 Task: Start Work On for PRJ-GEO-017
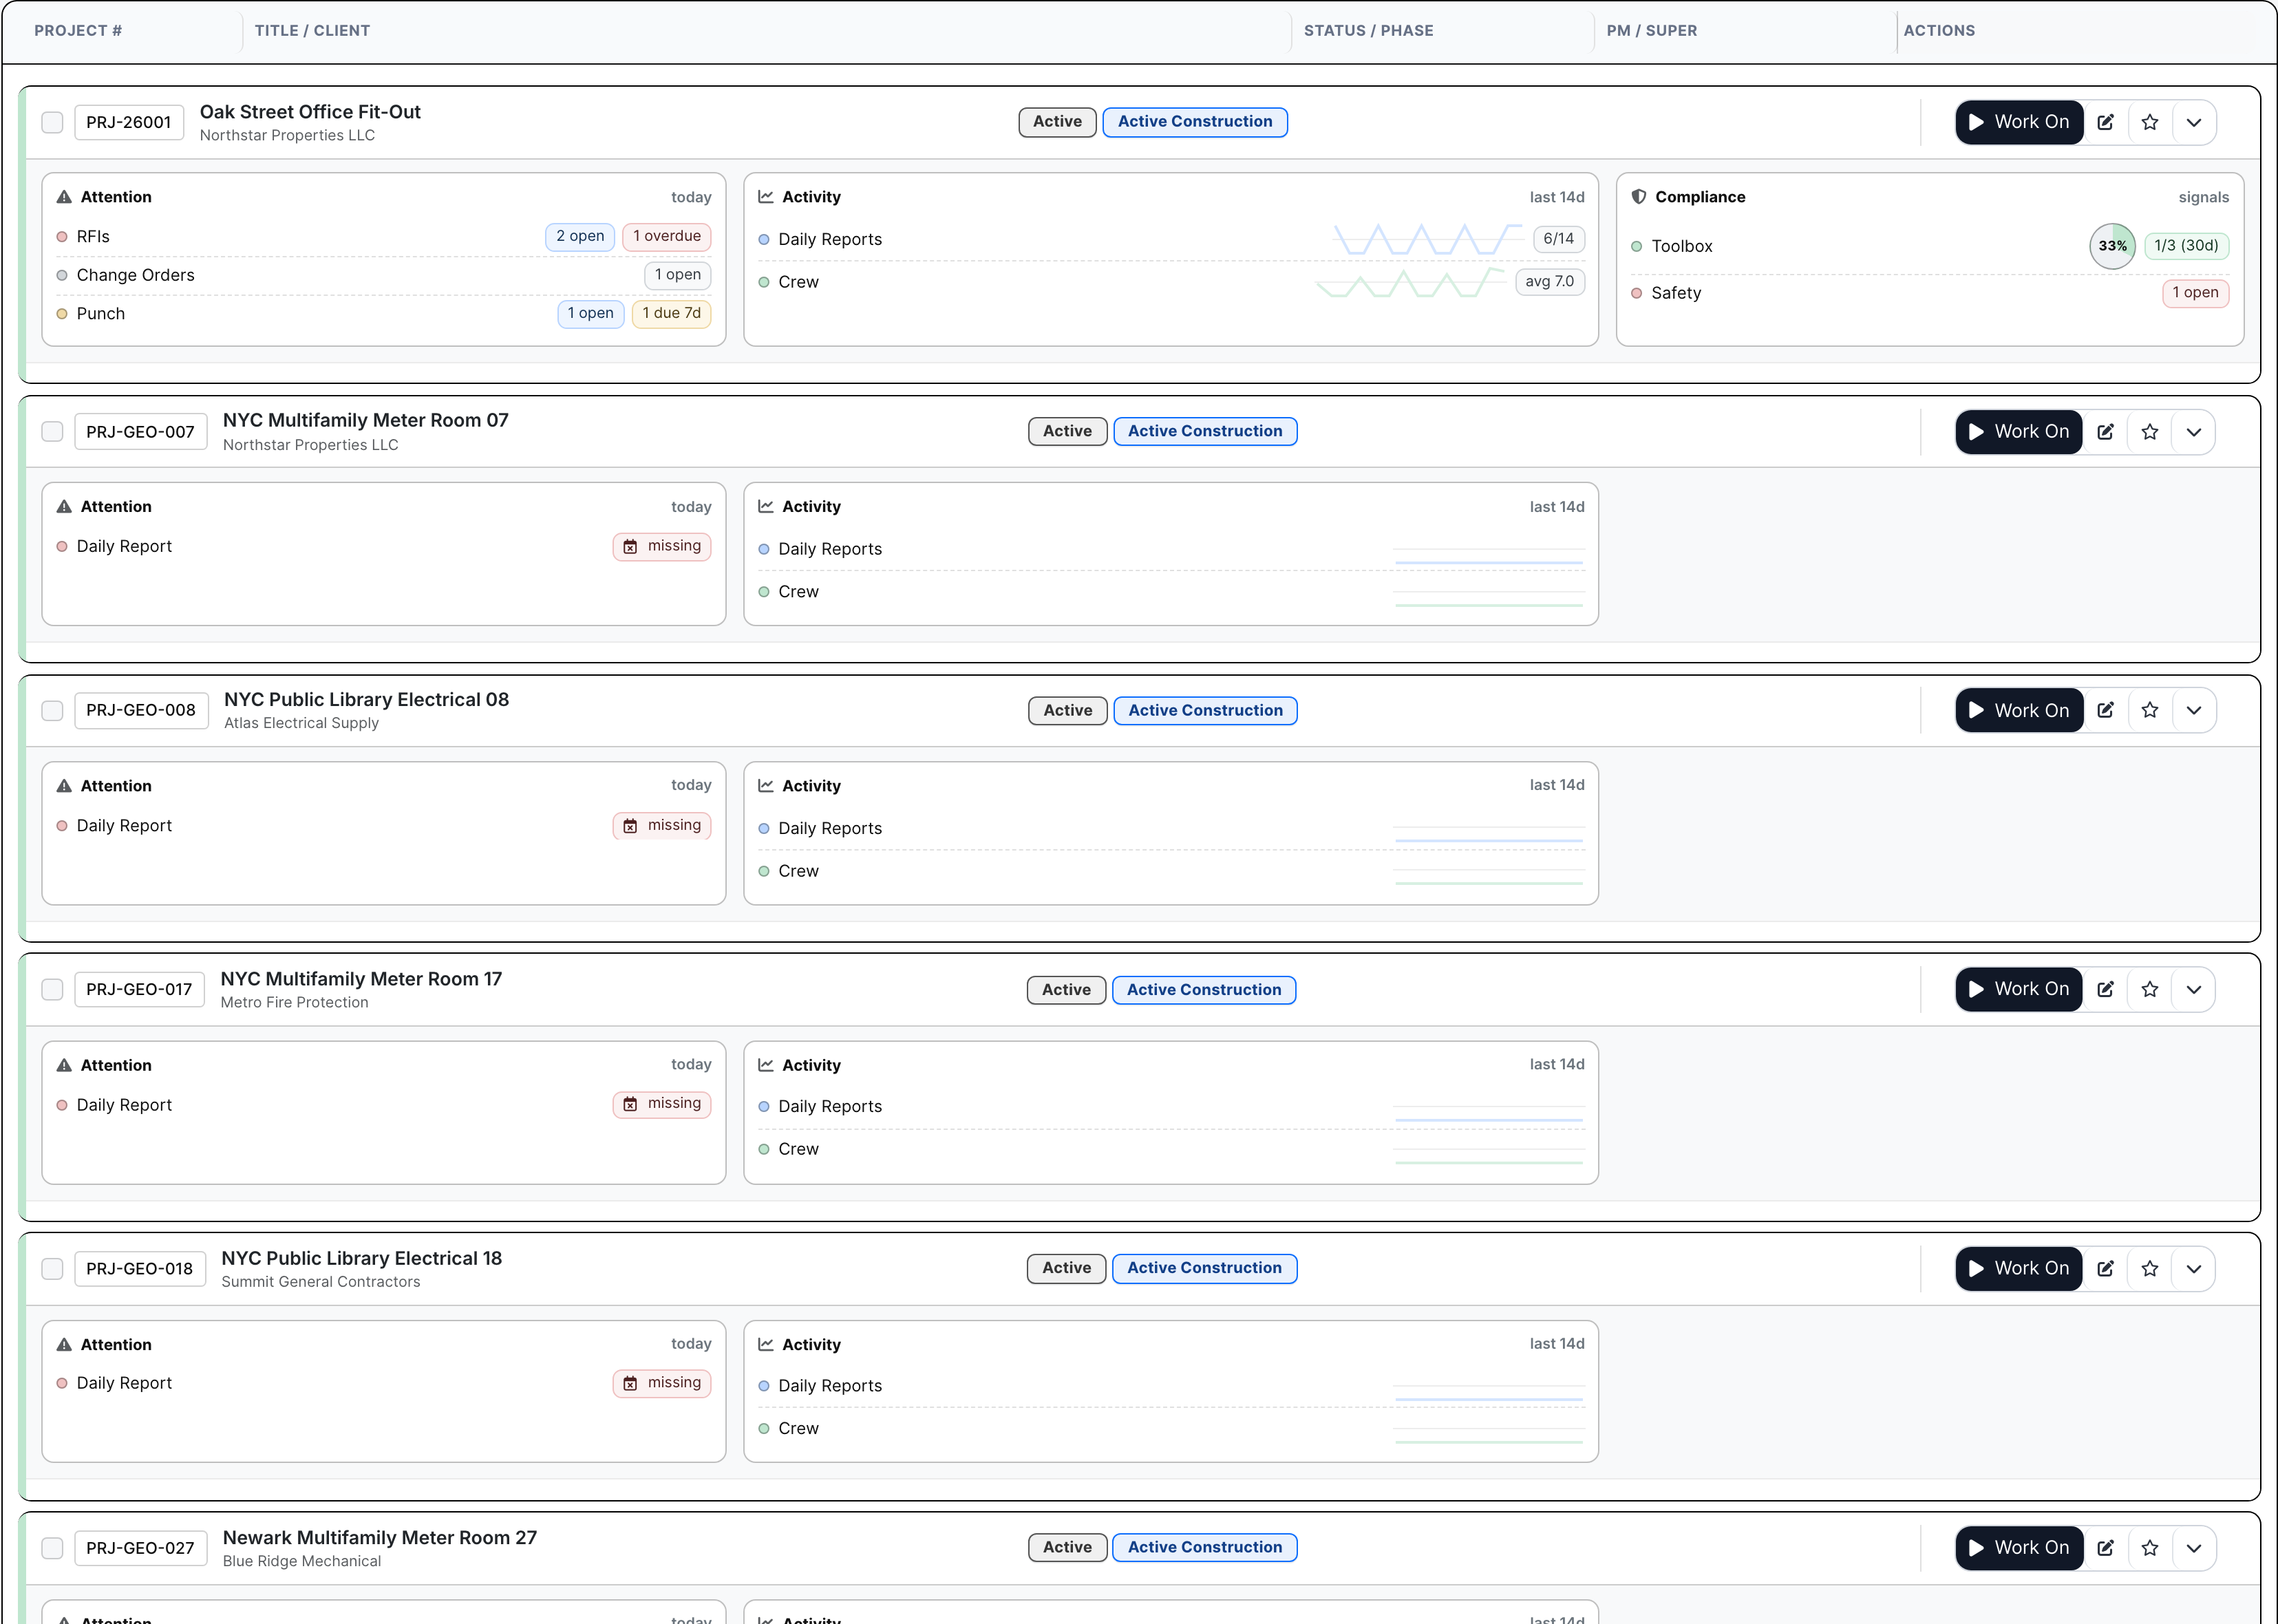click(2019, 989)
